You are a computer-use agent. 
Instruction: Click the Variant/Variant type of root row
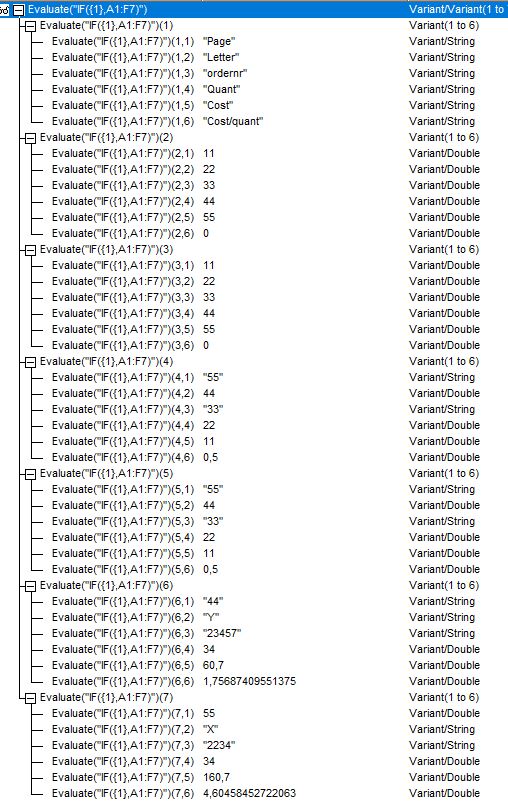click(x=456, y=9)
